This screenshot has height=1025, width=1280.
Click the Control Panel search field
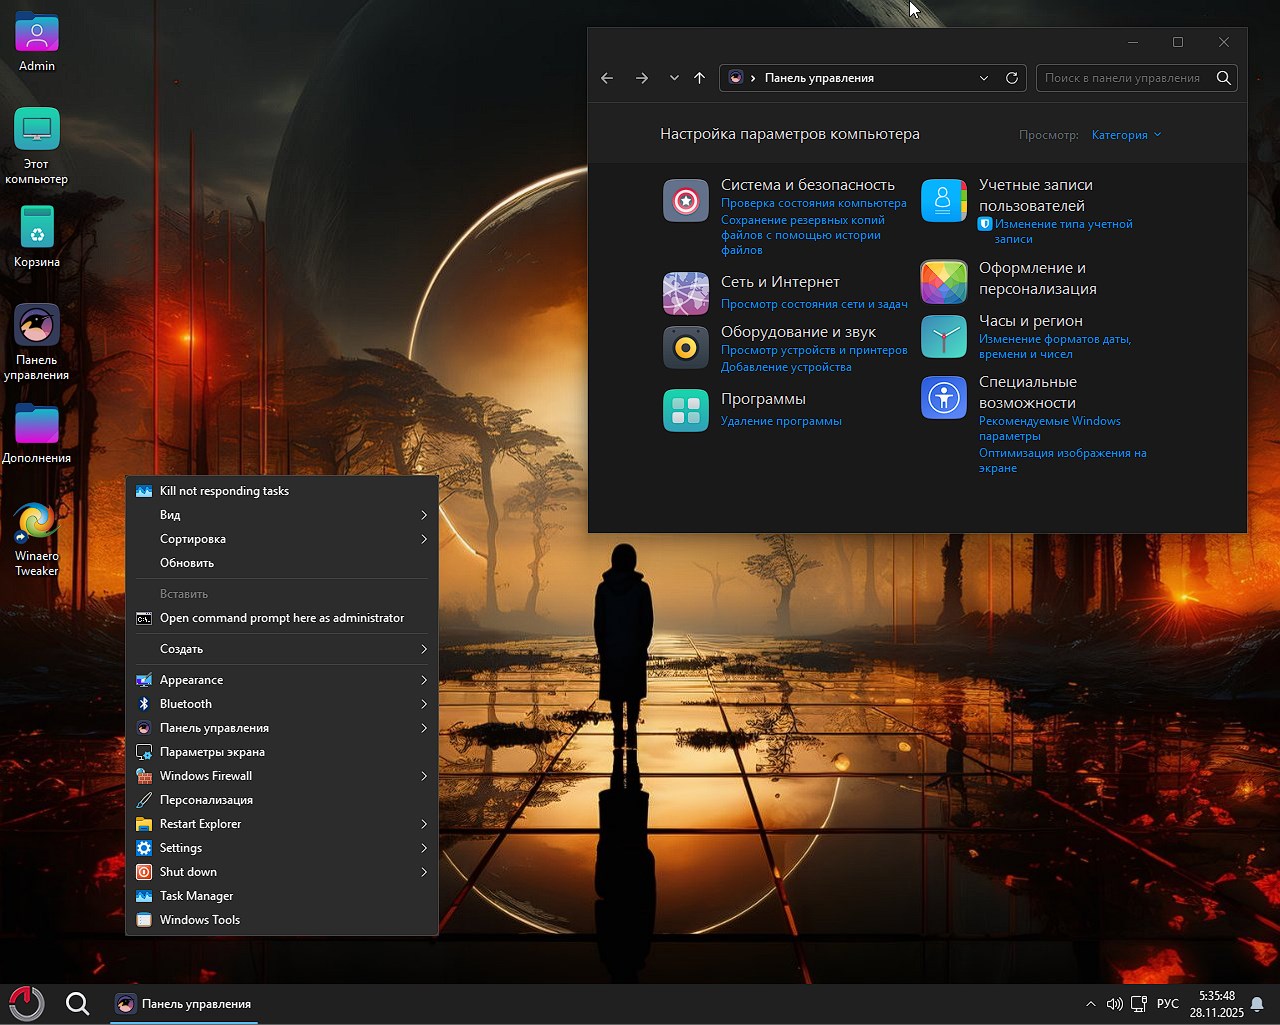tap(1122, 78)
